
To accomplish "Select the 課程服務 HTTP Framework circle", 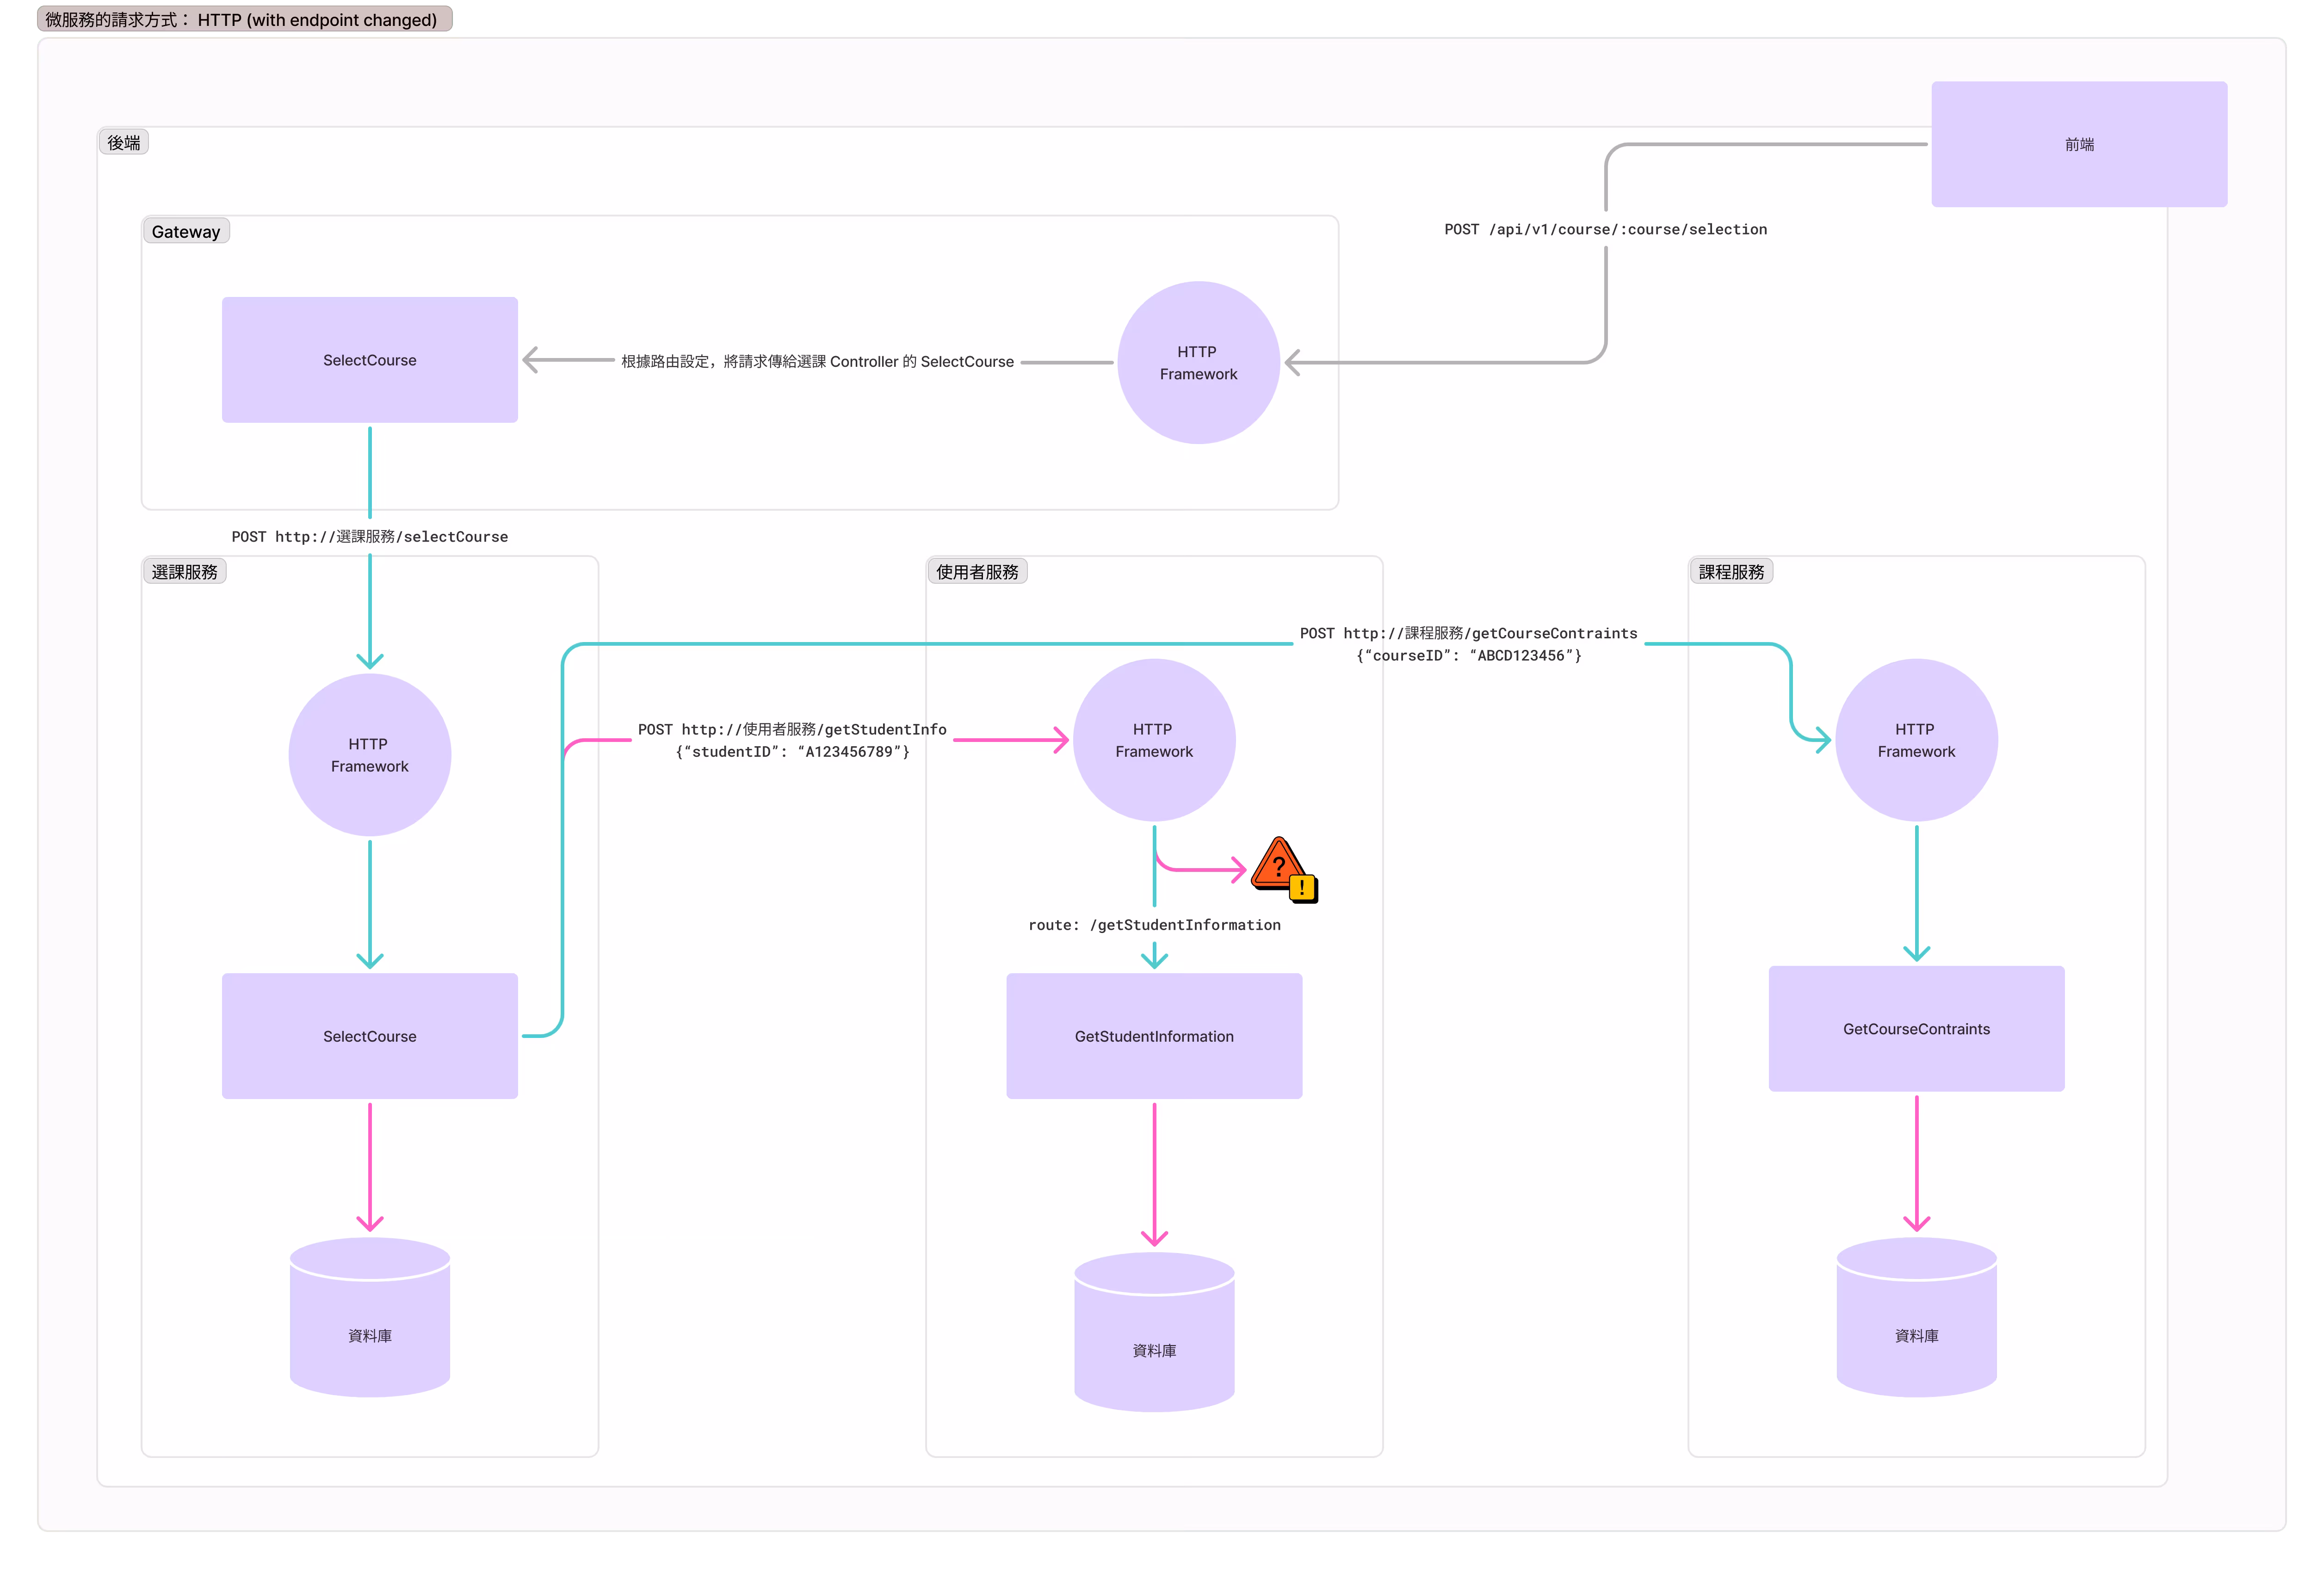I will [1916, 740].
